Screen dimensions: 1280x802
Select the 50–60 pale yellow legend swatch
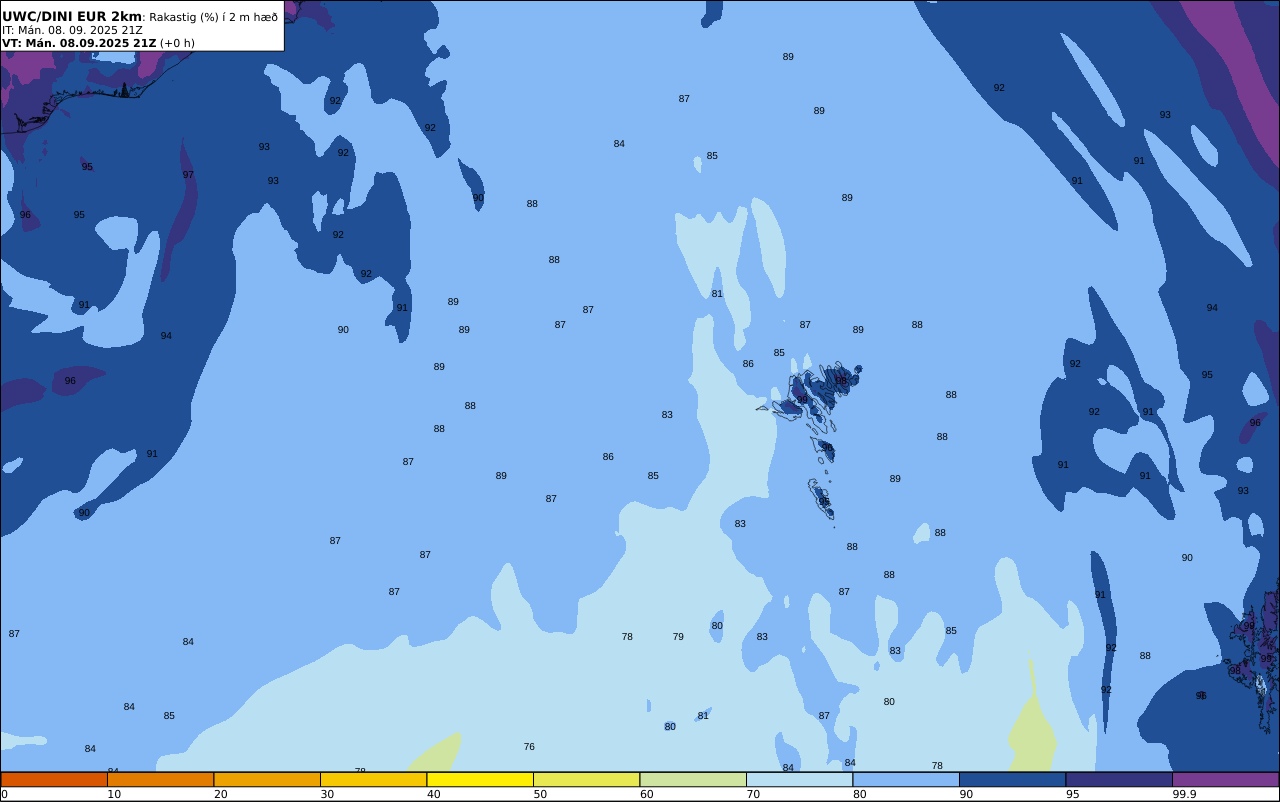point(586,779)
